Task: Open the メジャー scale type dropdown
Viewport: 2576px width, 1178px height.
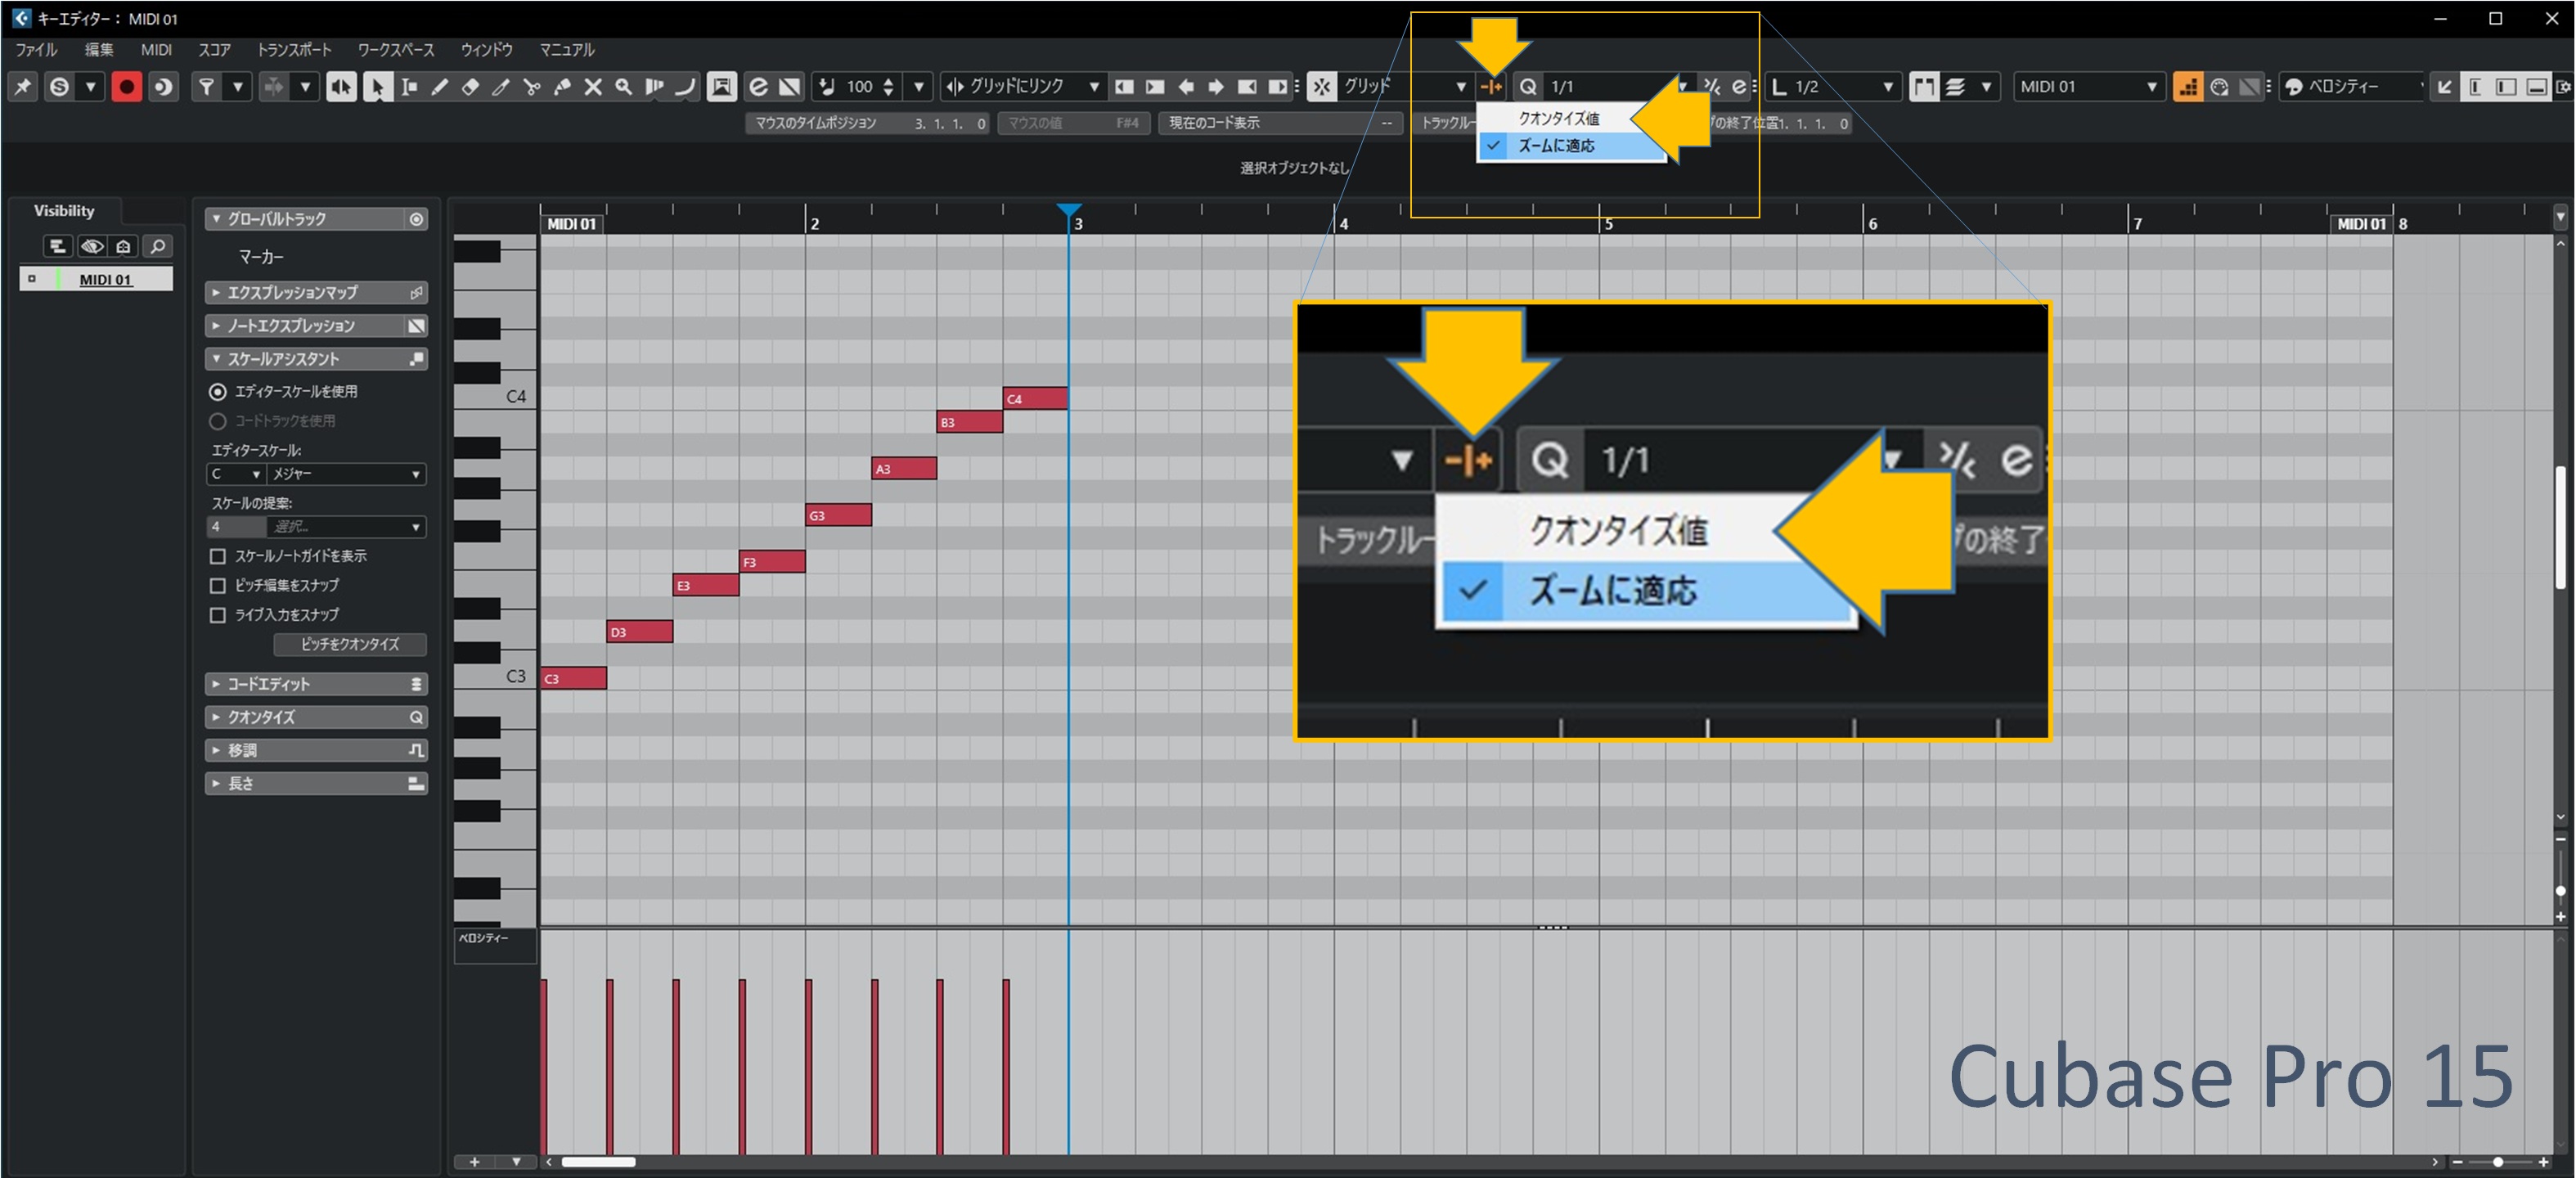Action: pyautogui.click(x=346, y=474)
